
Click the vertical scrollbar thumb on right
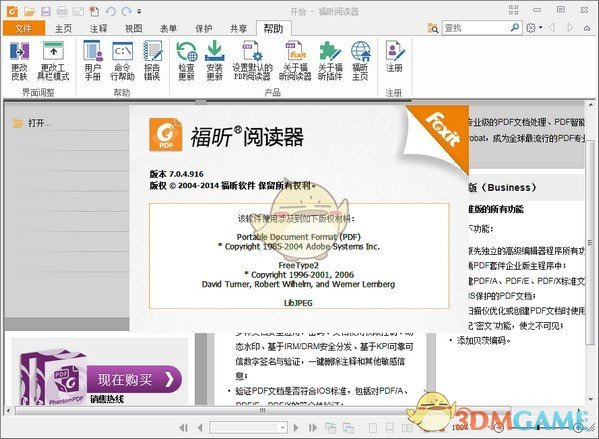pyautogui.click(x=591, y=243)
